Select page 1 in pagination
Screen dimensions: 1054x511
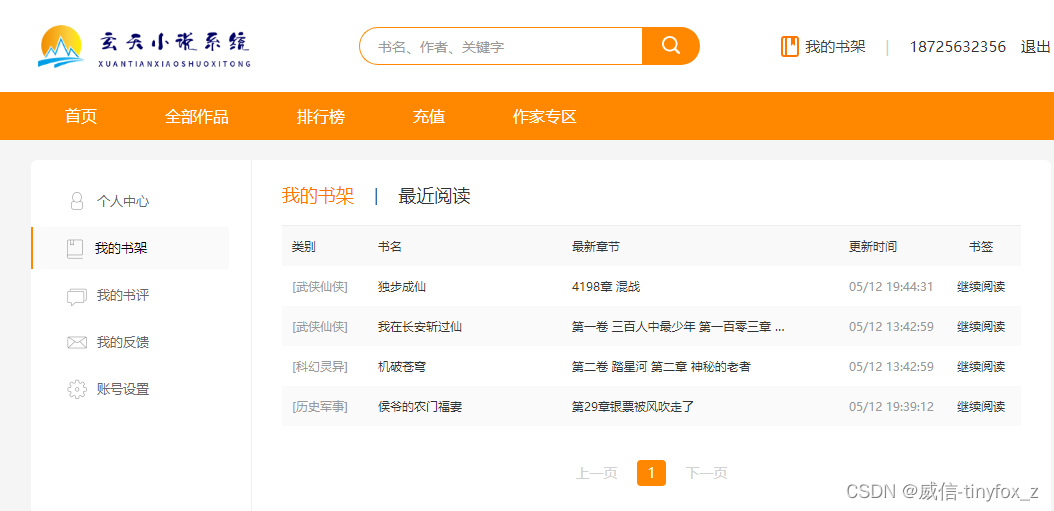point(651,473)
